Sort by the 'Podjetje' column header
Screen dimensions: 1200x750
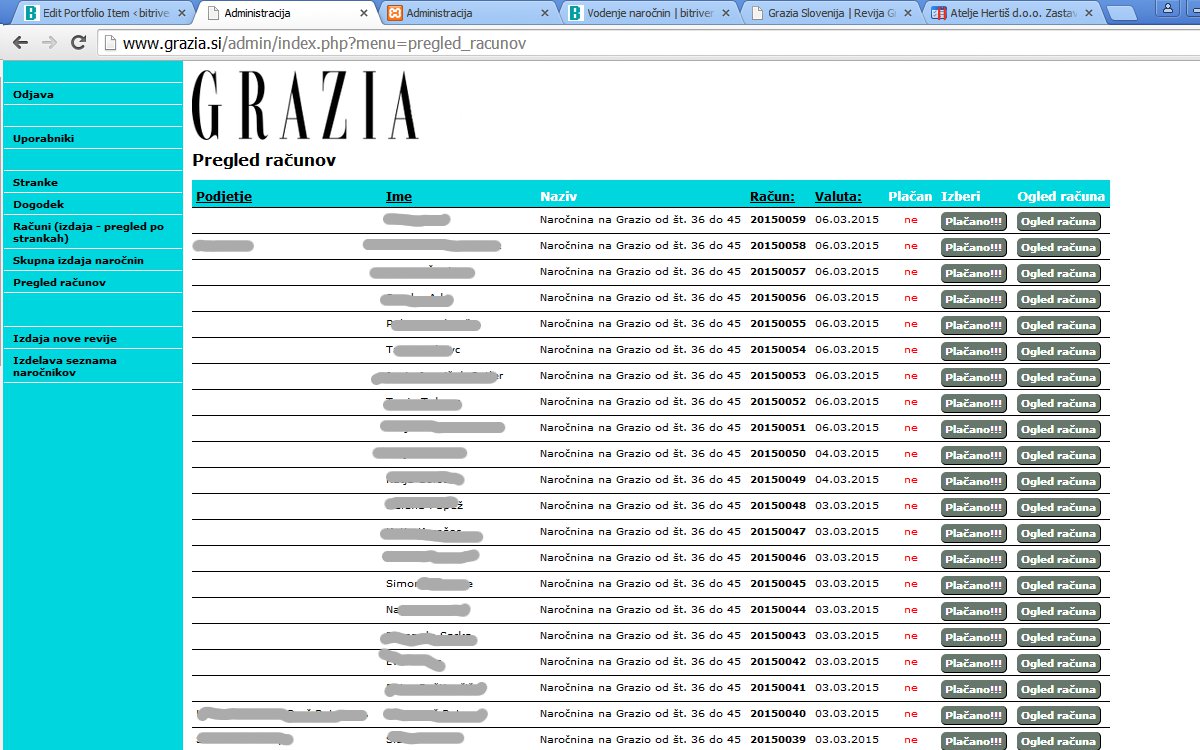224,197
